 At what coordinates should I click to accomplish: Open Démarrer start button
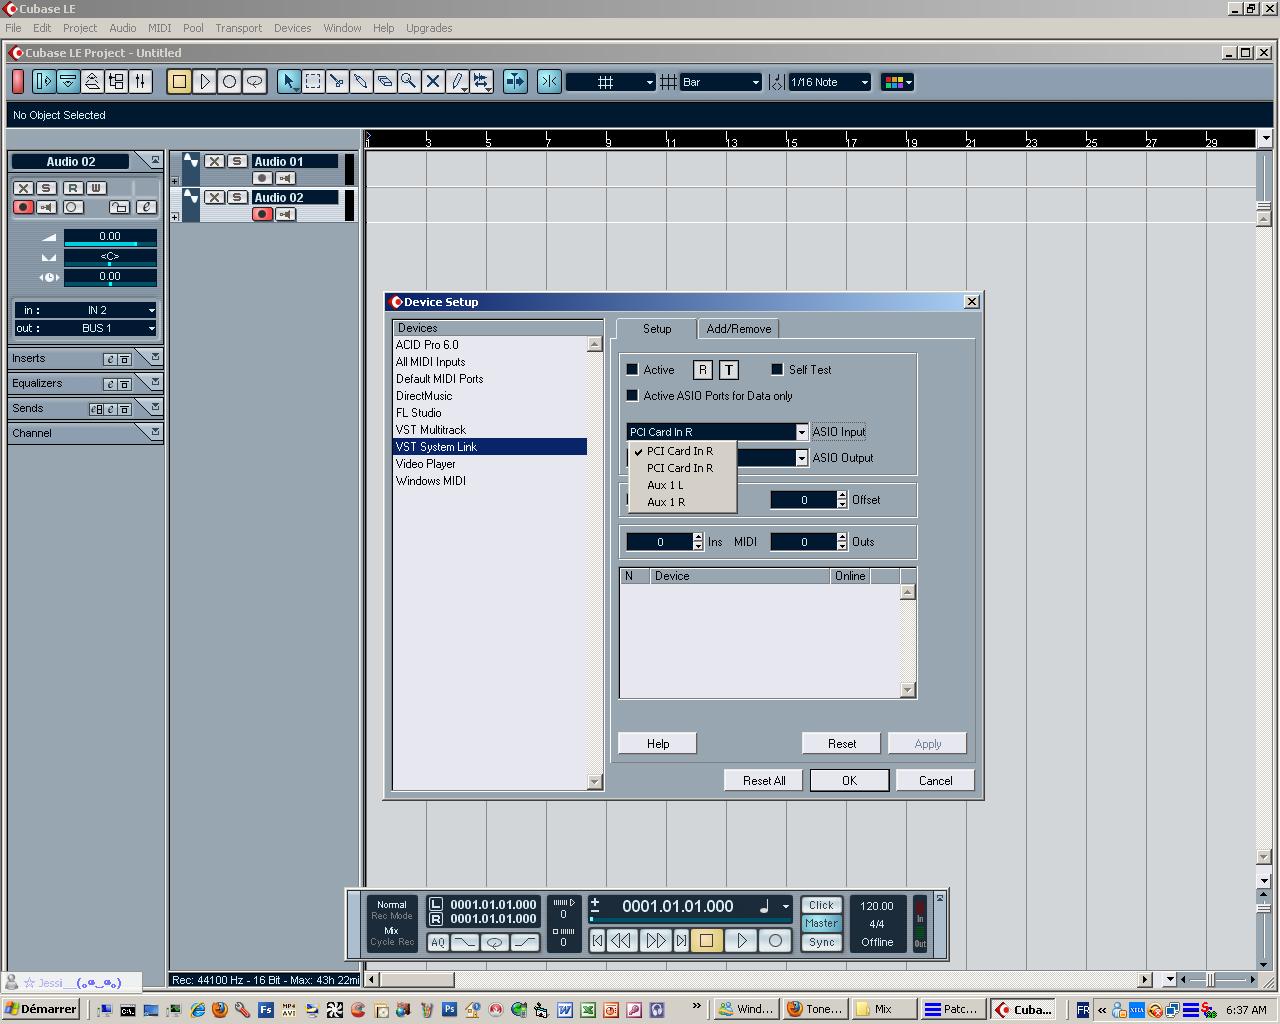click(40, 1009)
